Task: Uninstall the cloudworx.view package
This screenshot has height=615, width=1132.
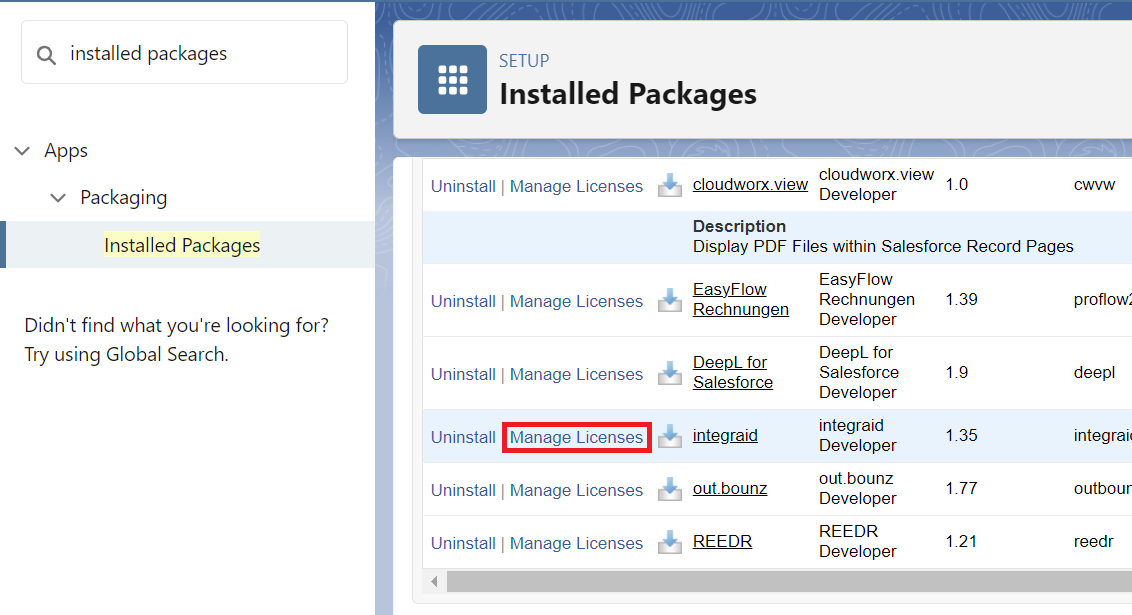Action: click(463, 186)
